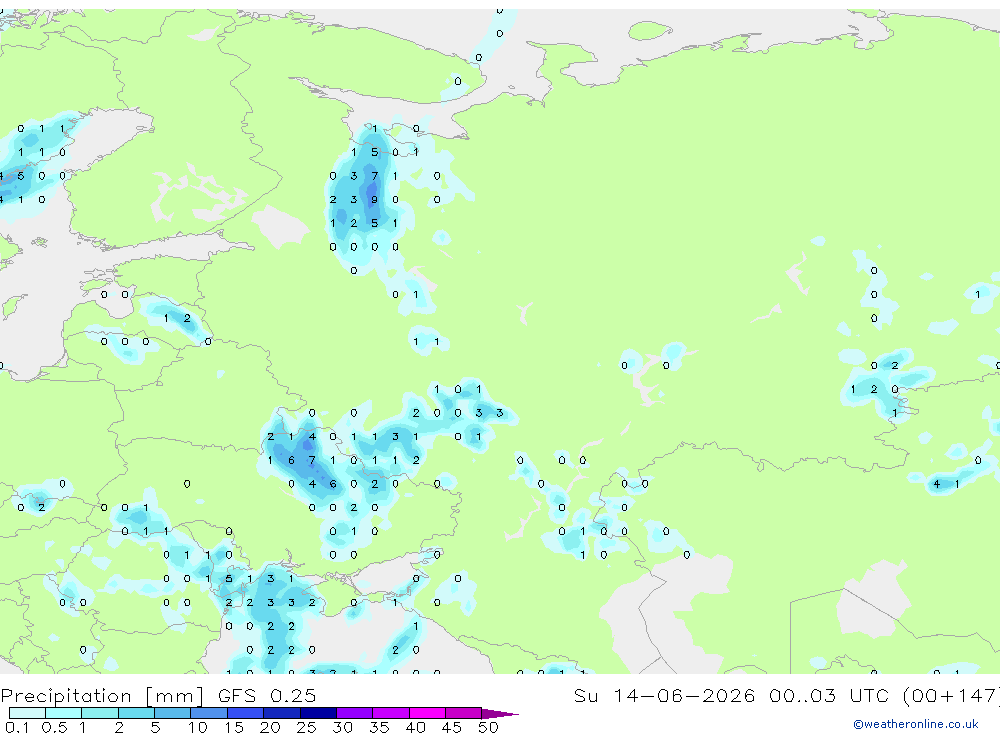Screen dimensions: 1000x733
Task: Click the 0.5–1 mm legend color box
Action: tap(64, 713)
